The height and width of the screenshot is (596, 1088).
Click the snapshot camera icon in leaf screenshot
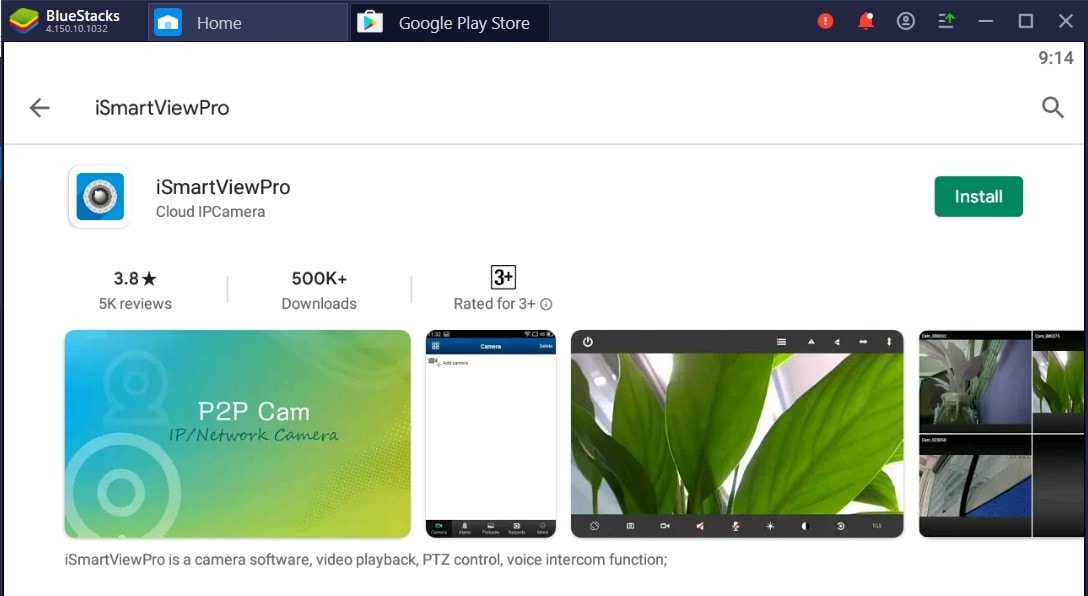(x=630, y=526)
